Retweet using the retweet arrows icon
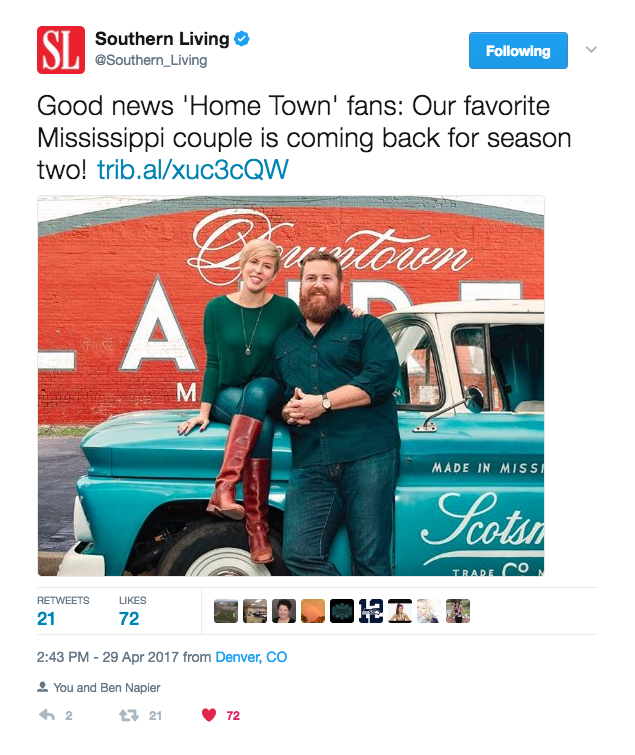The height and width of the screenshot is (755, 635). 129,716
